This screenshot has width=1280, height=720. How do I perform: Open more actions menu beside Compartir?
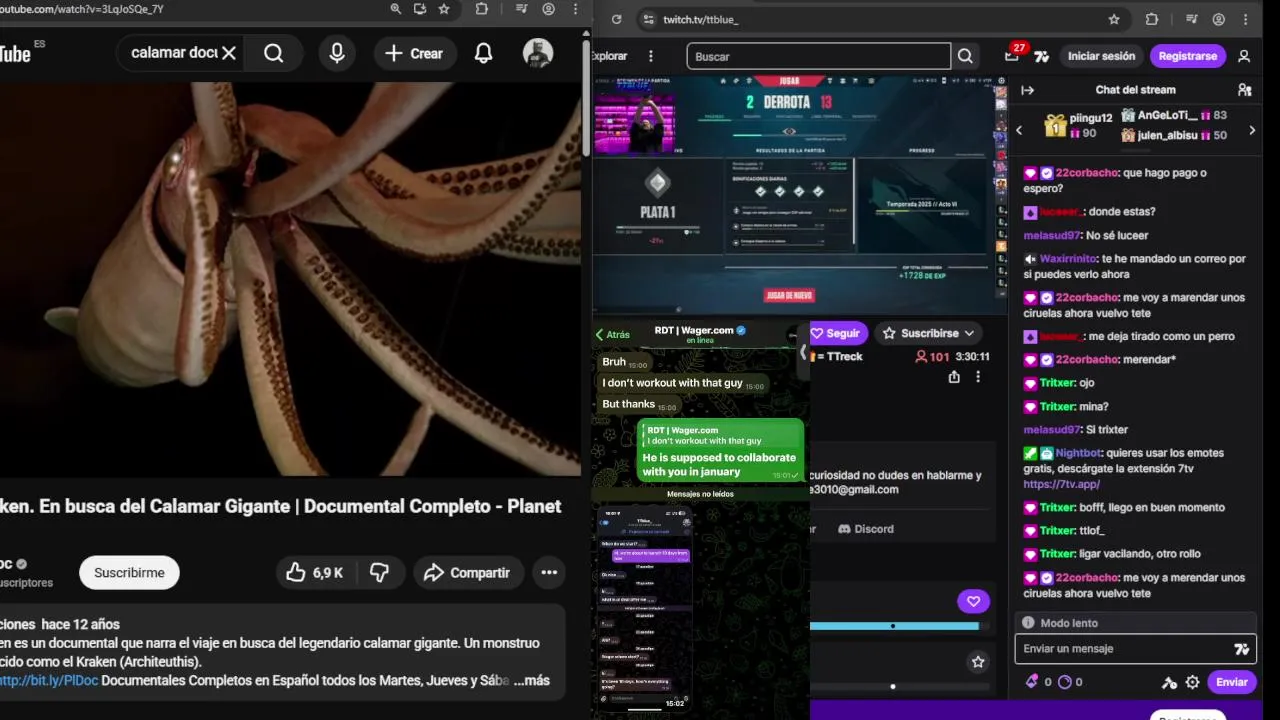tap(549, 572)
